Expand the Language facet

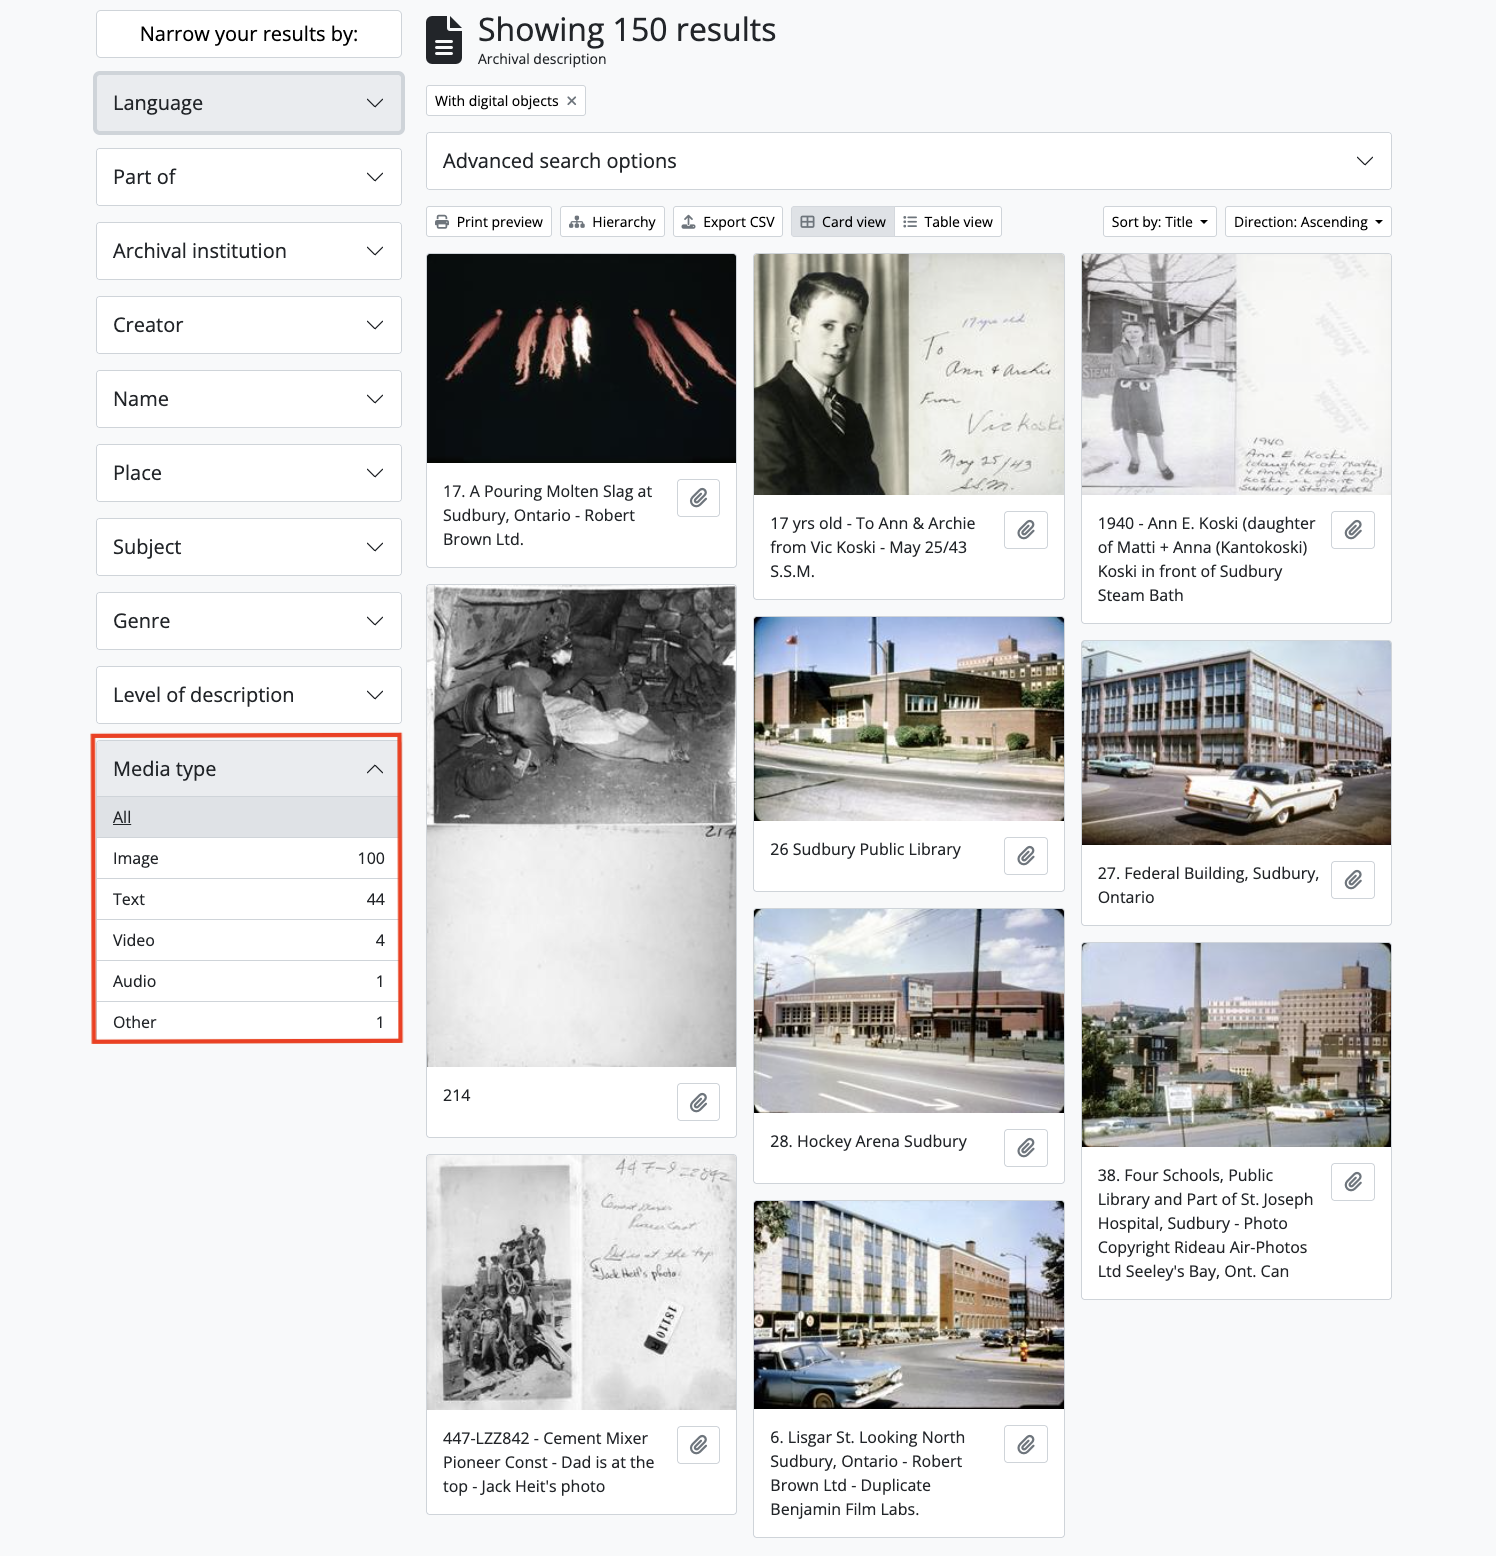[249, 103]
